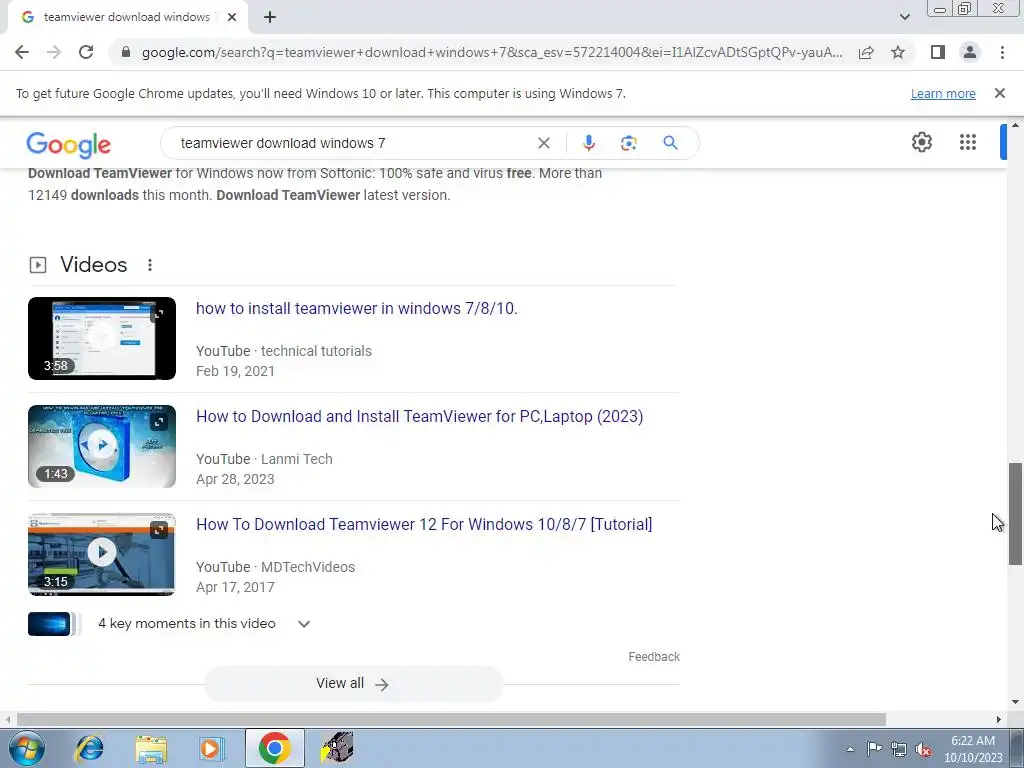
Task: Open the tab search dropdown chevron
Action: coord(904,17)
